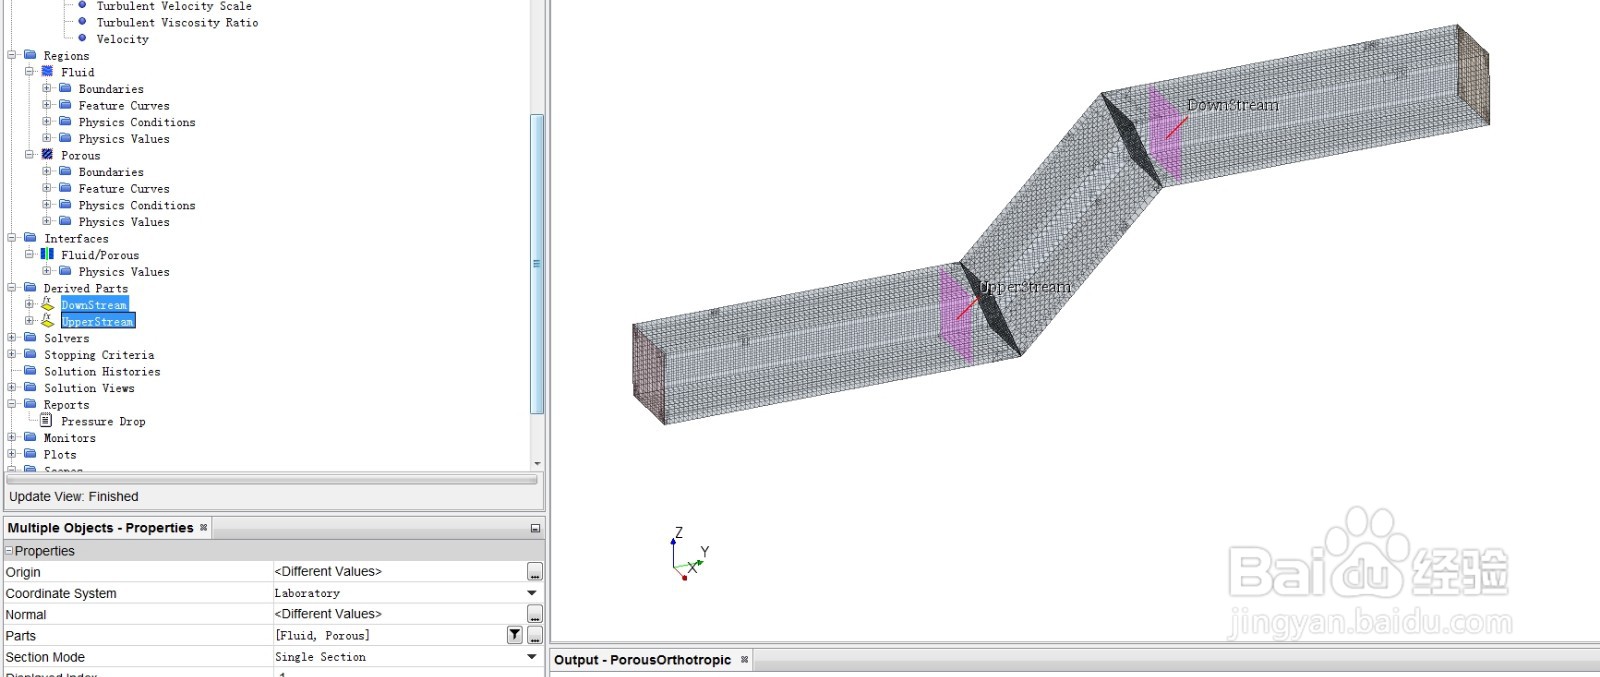Open Normal value editor ellipsis button
Viewport: 1600px width, 677px height.
[x=535, y=614]
